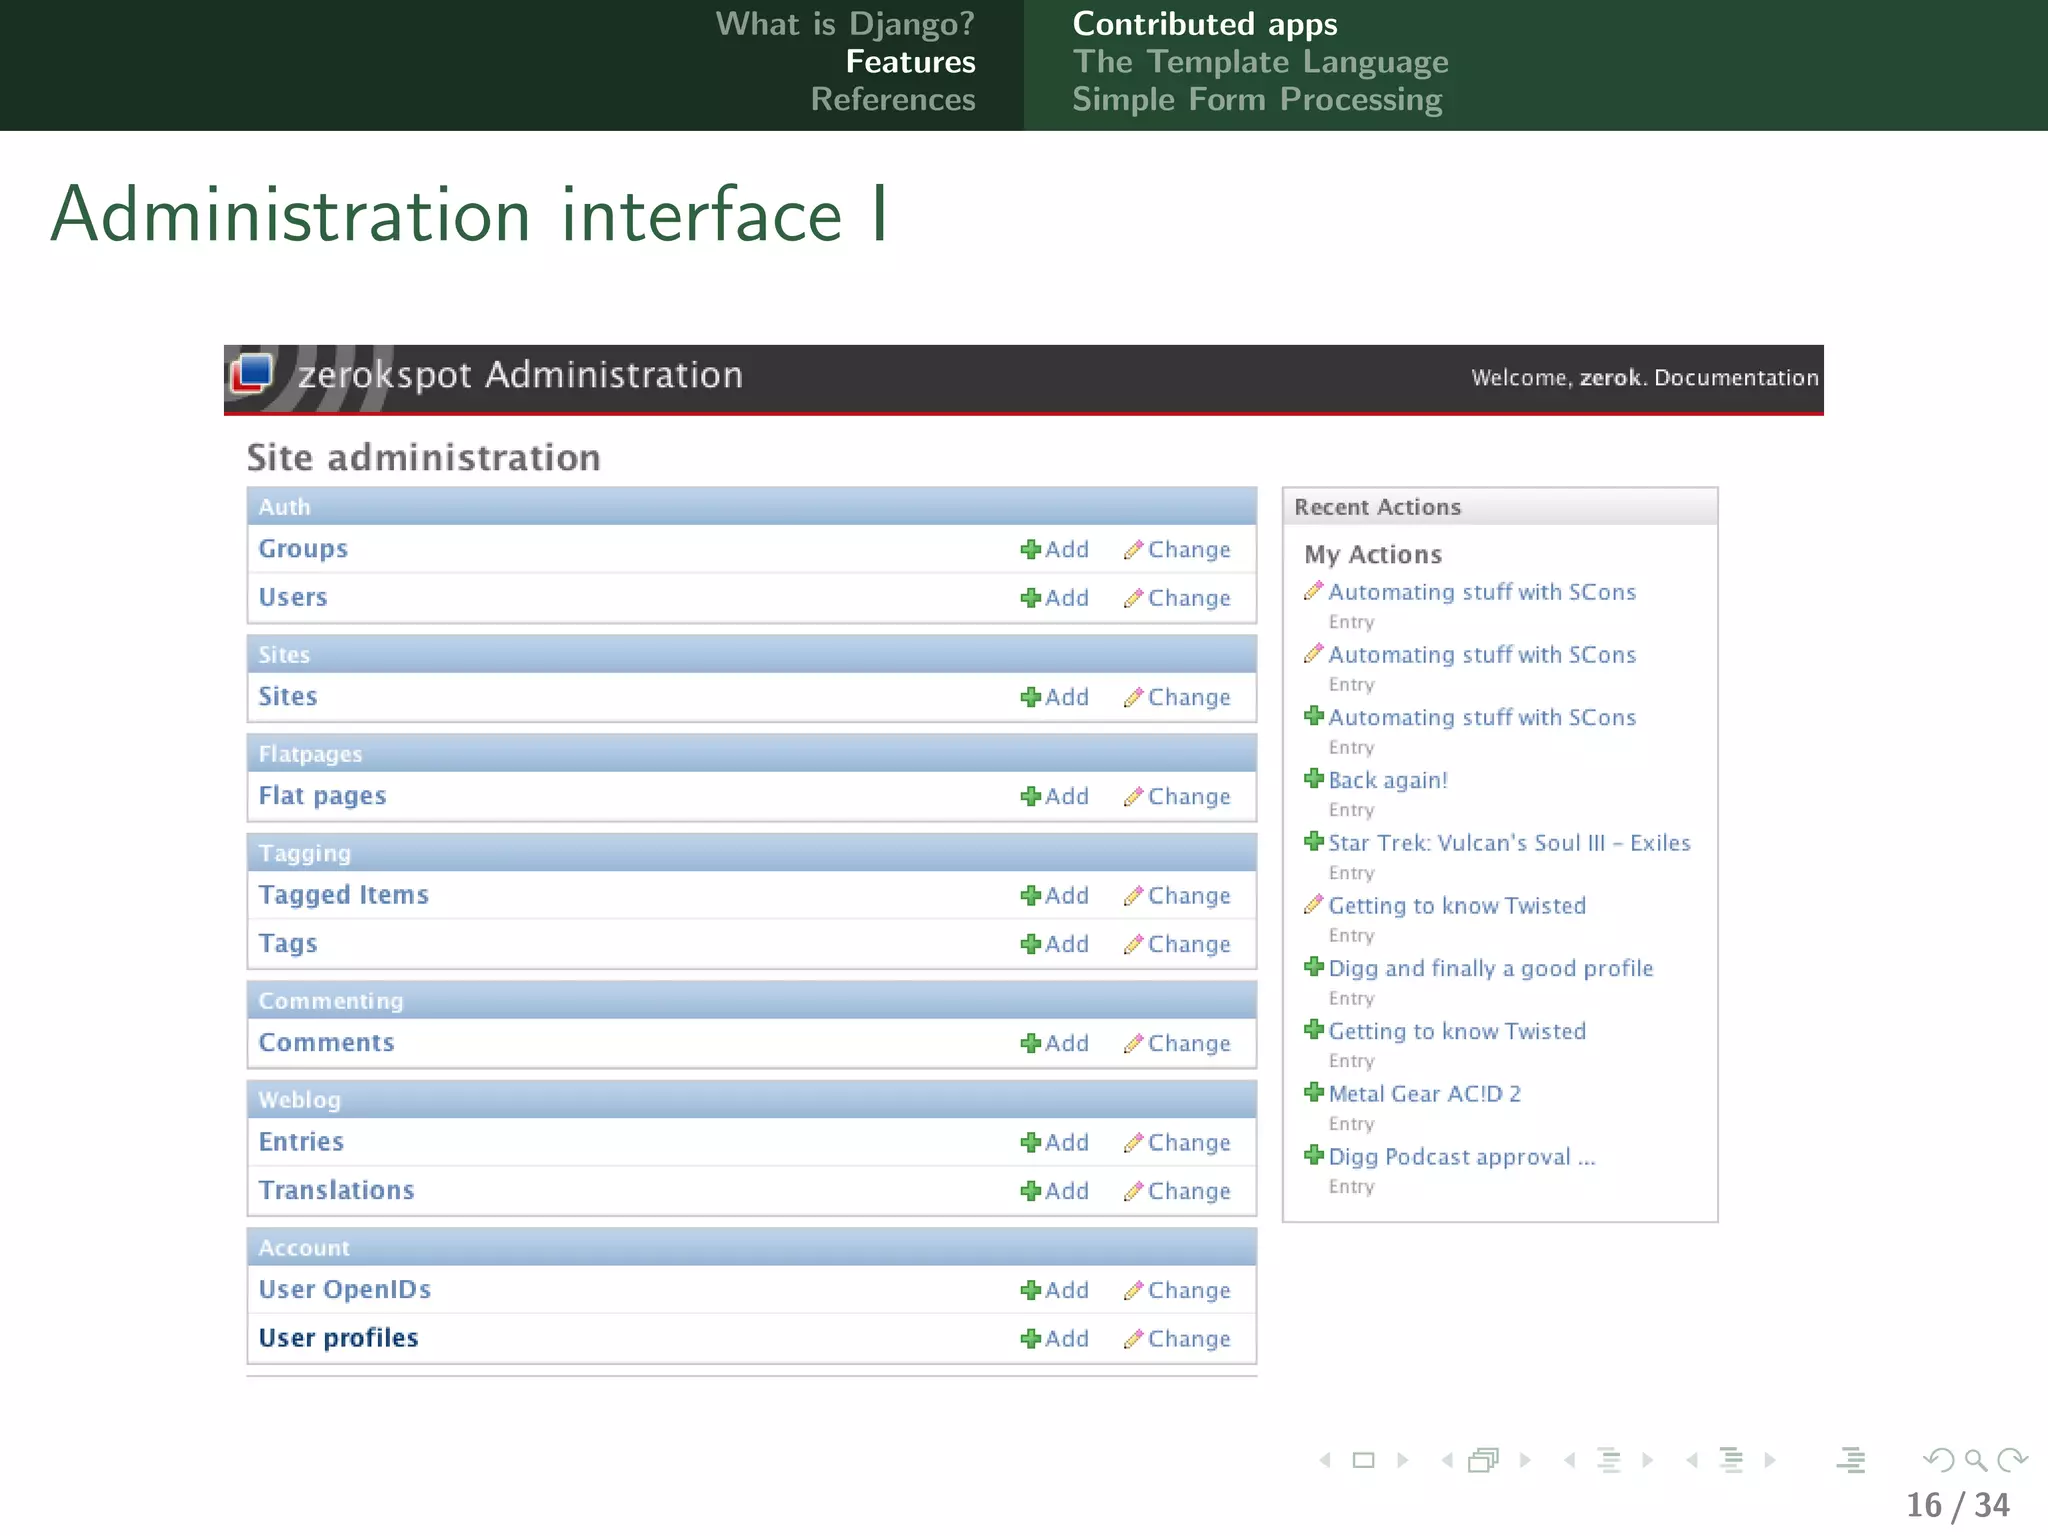Click the beamer frame rectangle navigation icon
Image resolution: width=2048 pixels, height=1536 pixels.
1363,1460
